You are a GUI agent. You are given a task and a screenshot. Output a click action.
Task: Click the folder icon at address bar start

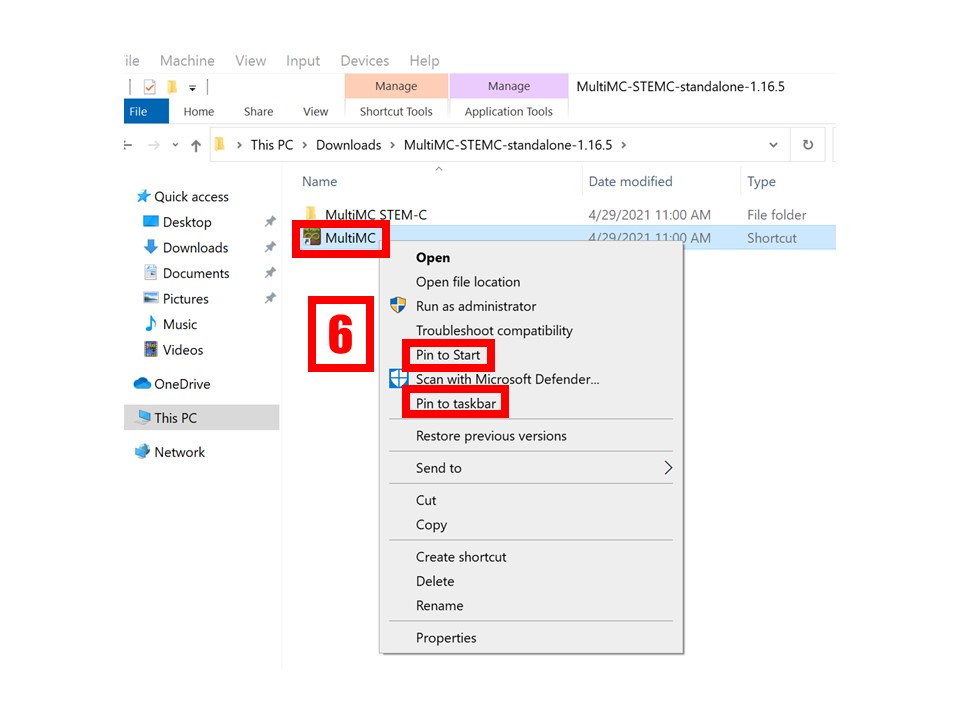point(220,144)
